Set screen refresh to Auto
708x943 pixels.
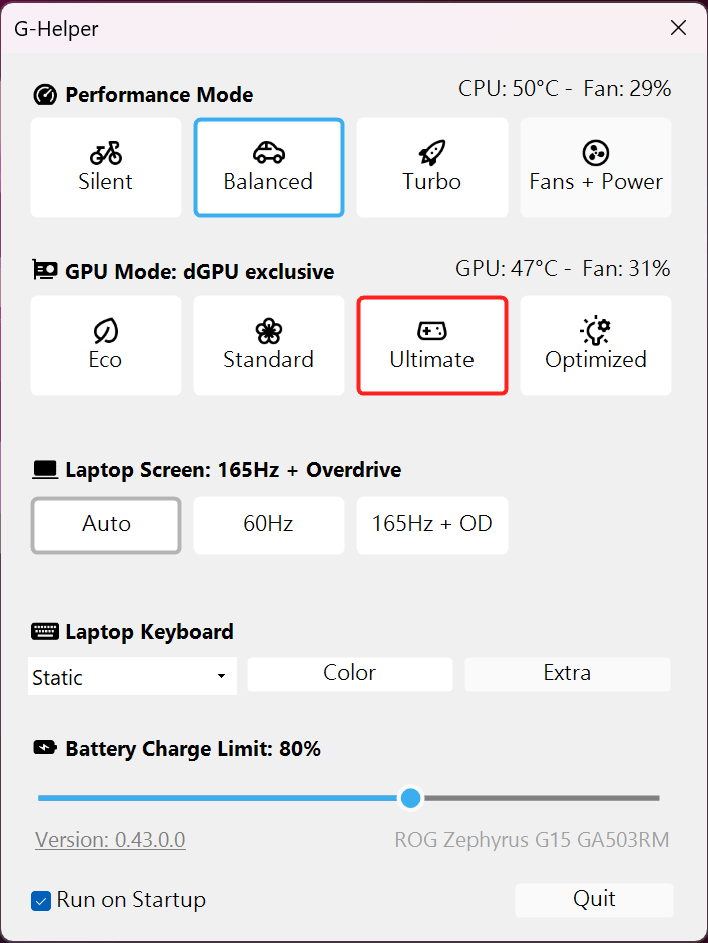pyautogui.click(x=106, y=524)
